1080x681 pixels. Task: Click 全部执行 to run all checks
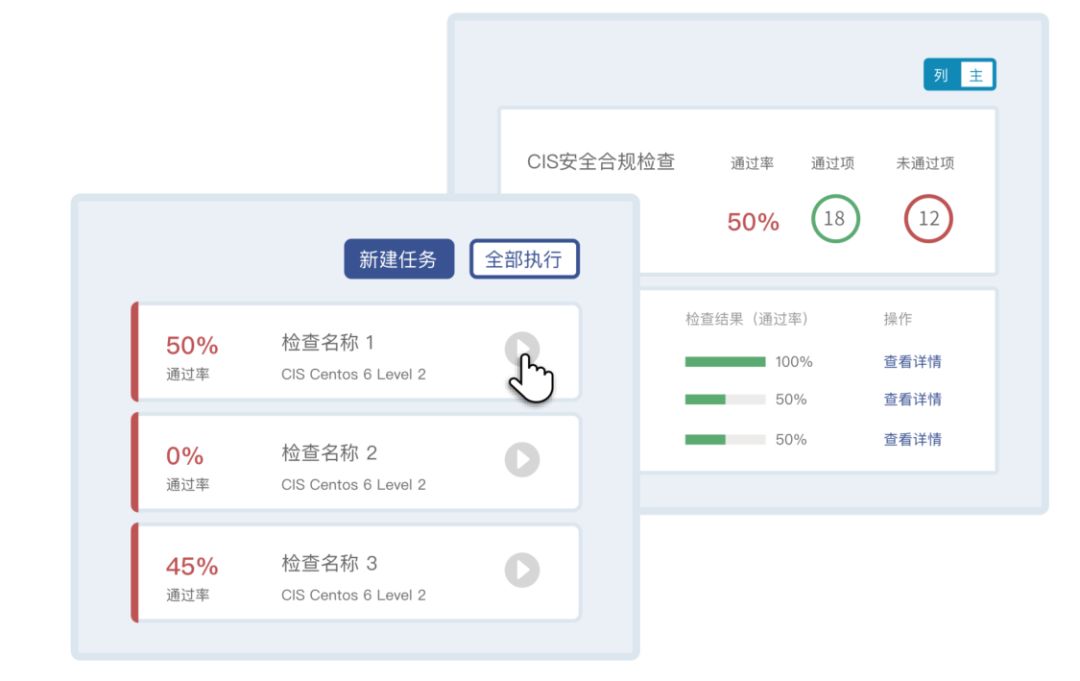point(524,258)
